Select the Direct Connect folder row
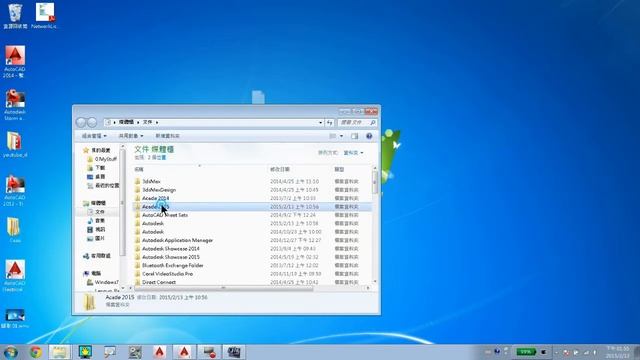This screenshot has width=640, height=360. (252, 282)
